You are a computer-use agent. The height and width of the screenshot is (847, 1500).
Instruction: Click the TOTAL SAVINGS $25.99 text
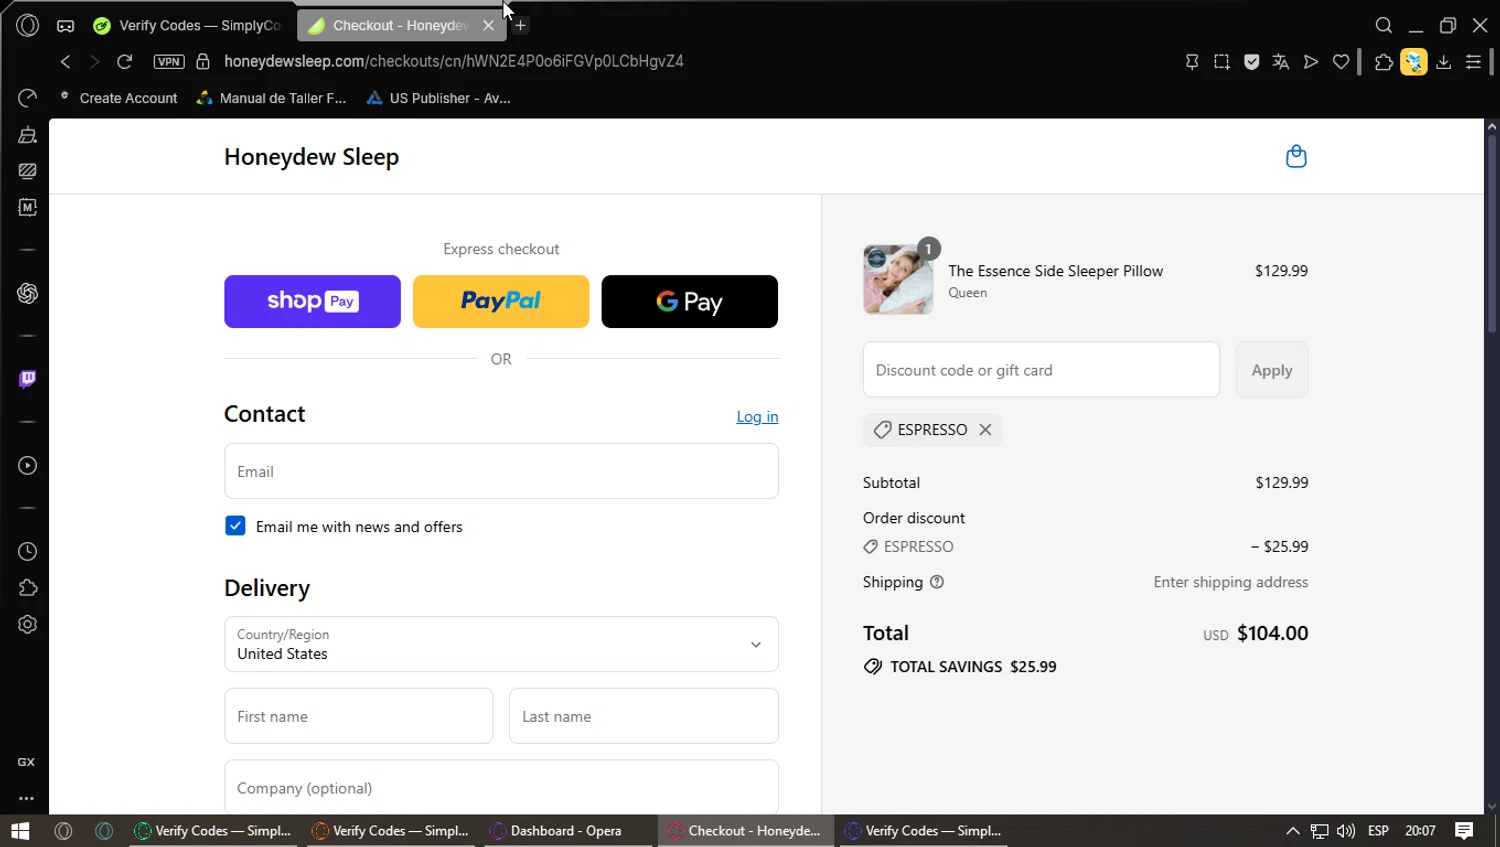(973, 667)
